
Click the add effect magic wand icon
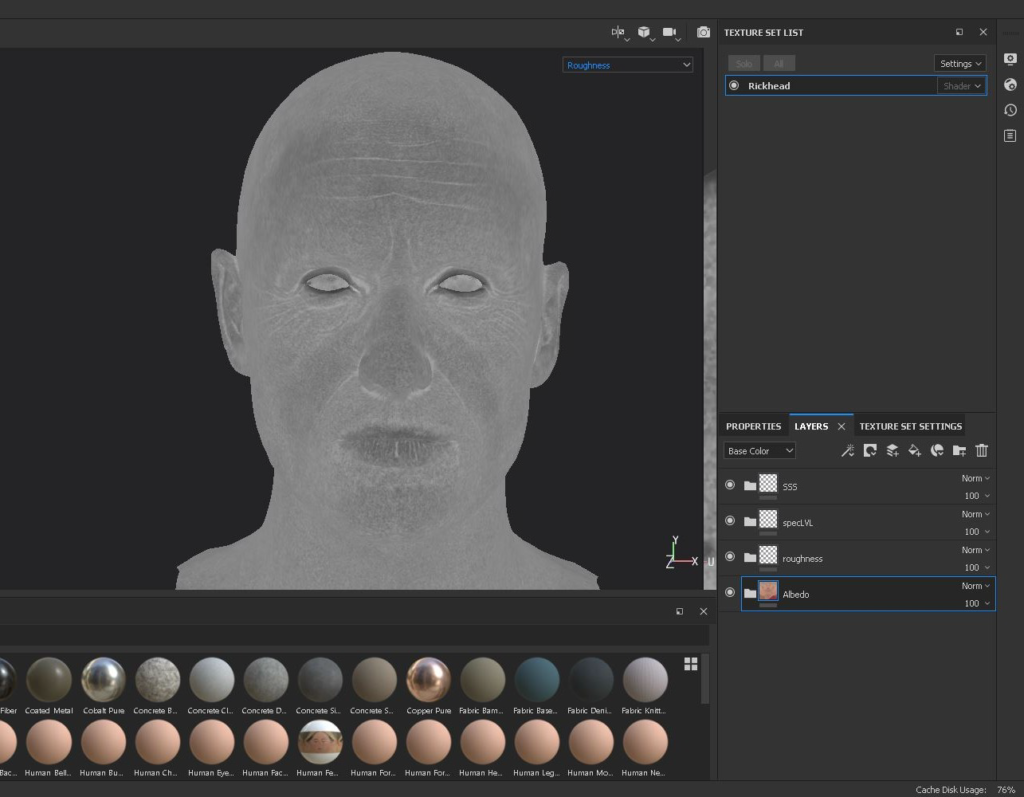[x=847, y=451]
